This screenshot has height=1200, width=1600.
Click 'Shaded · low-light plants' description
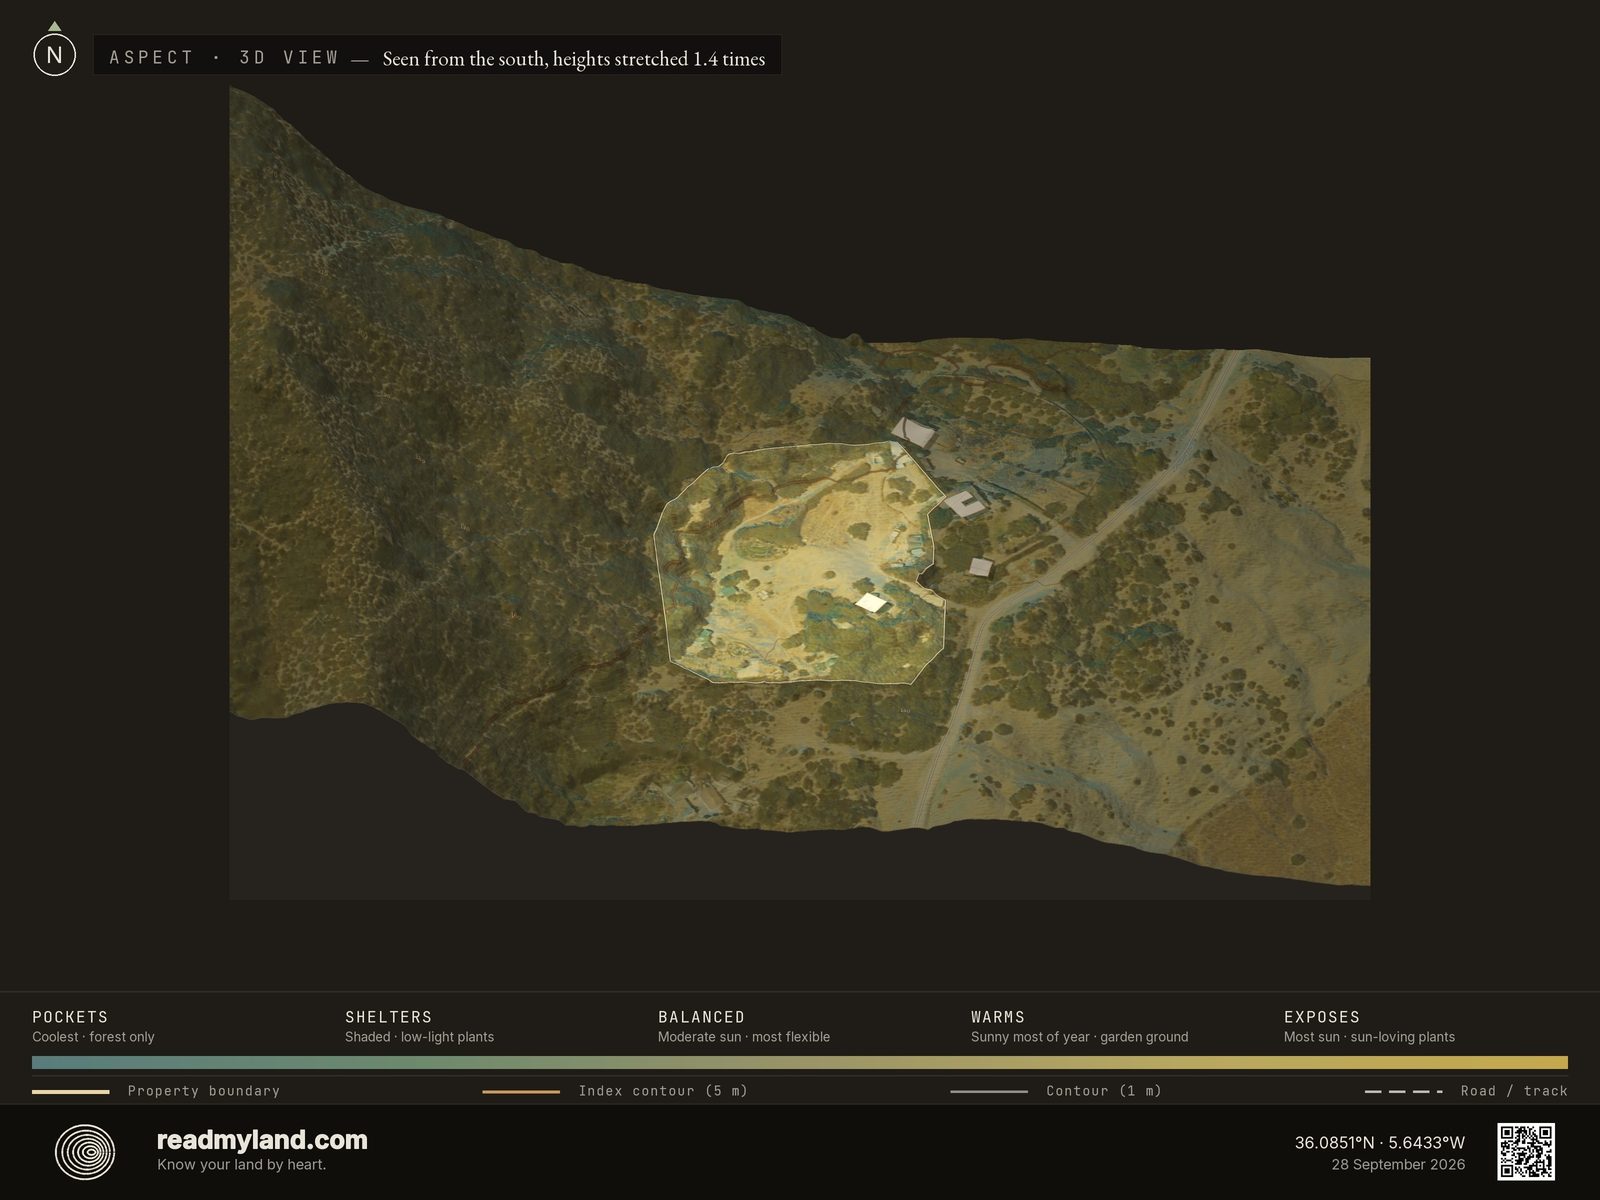tap(419, 1037)
